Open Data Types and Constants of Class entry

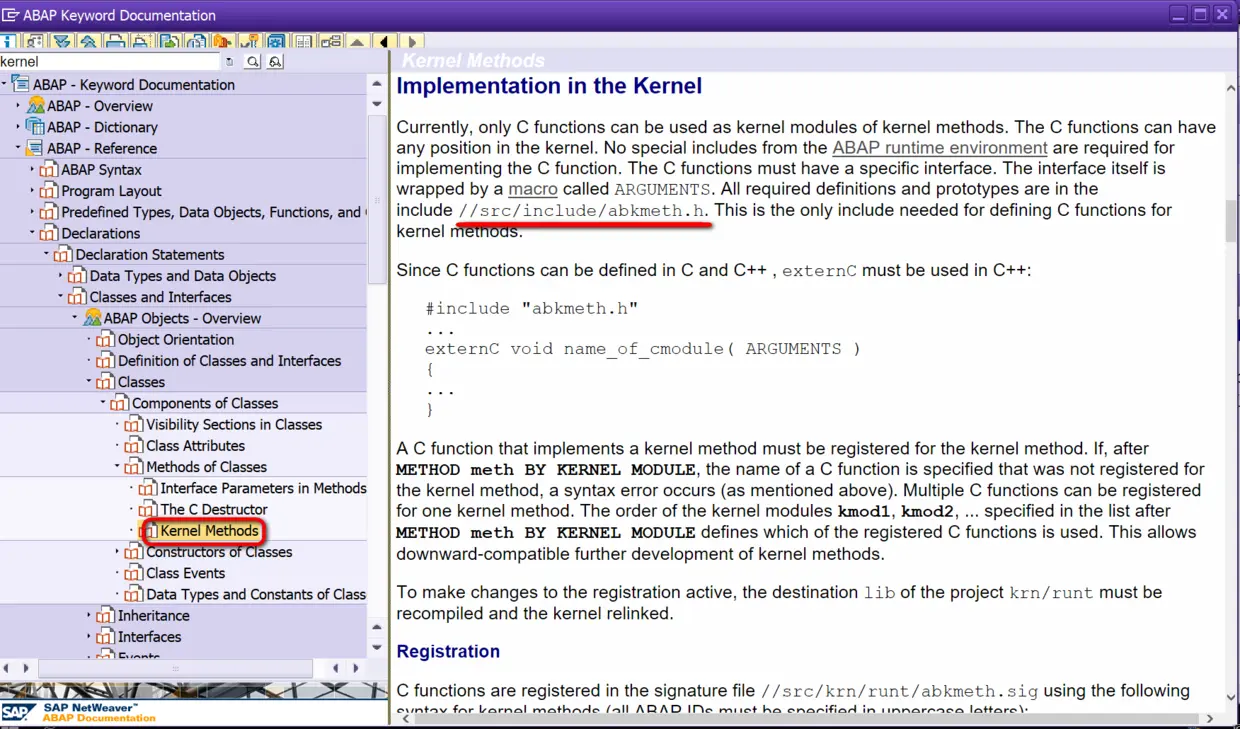coord(256,595)
